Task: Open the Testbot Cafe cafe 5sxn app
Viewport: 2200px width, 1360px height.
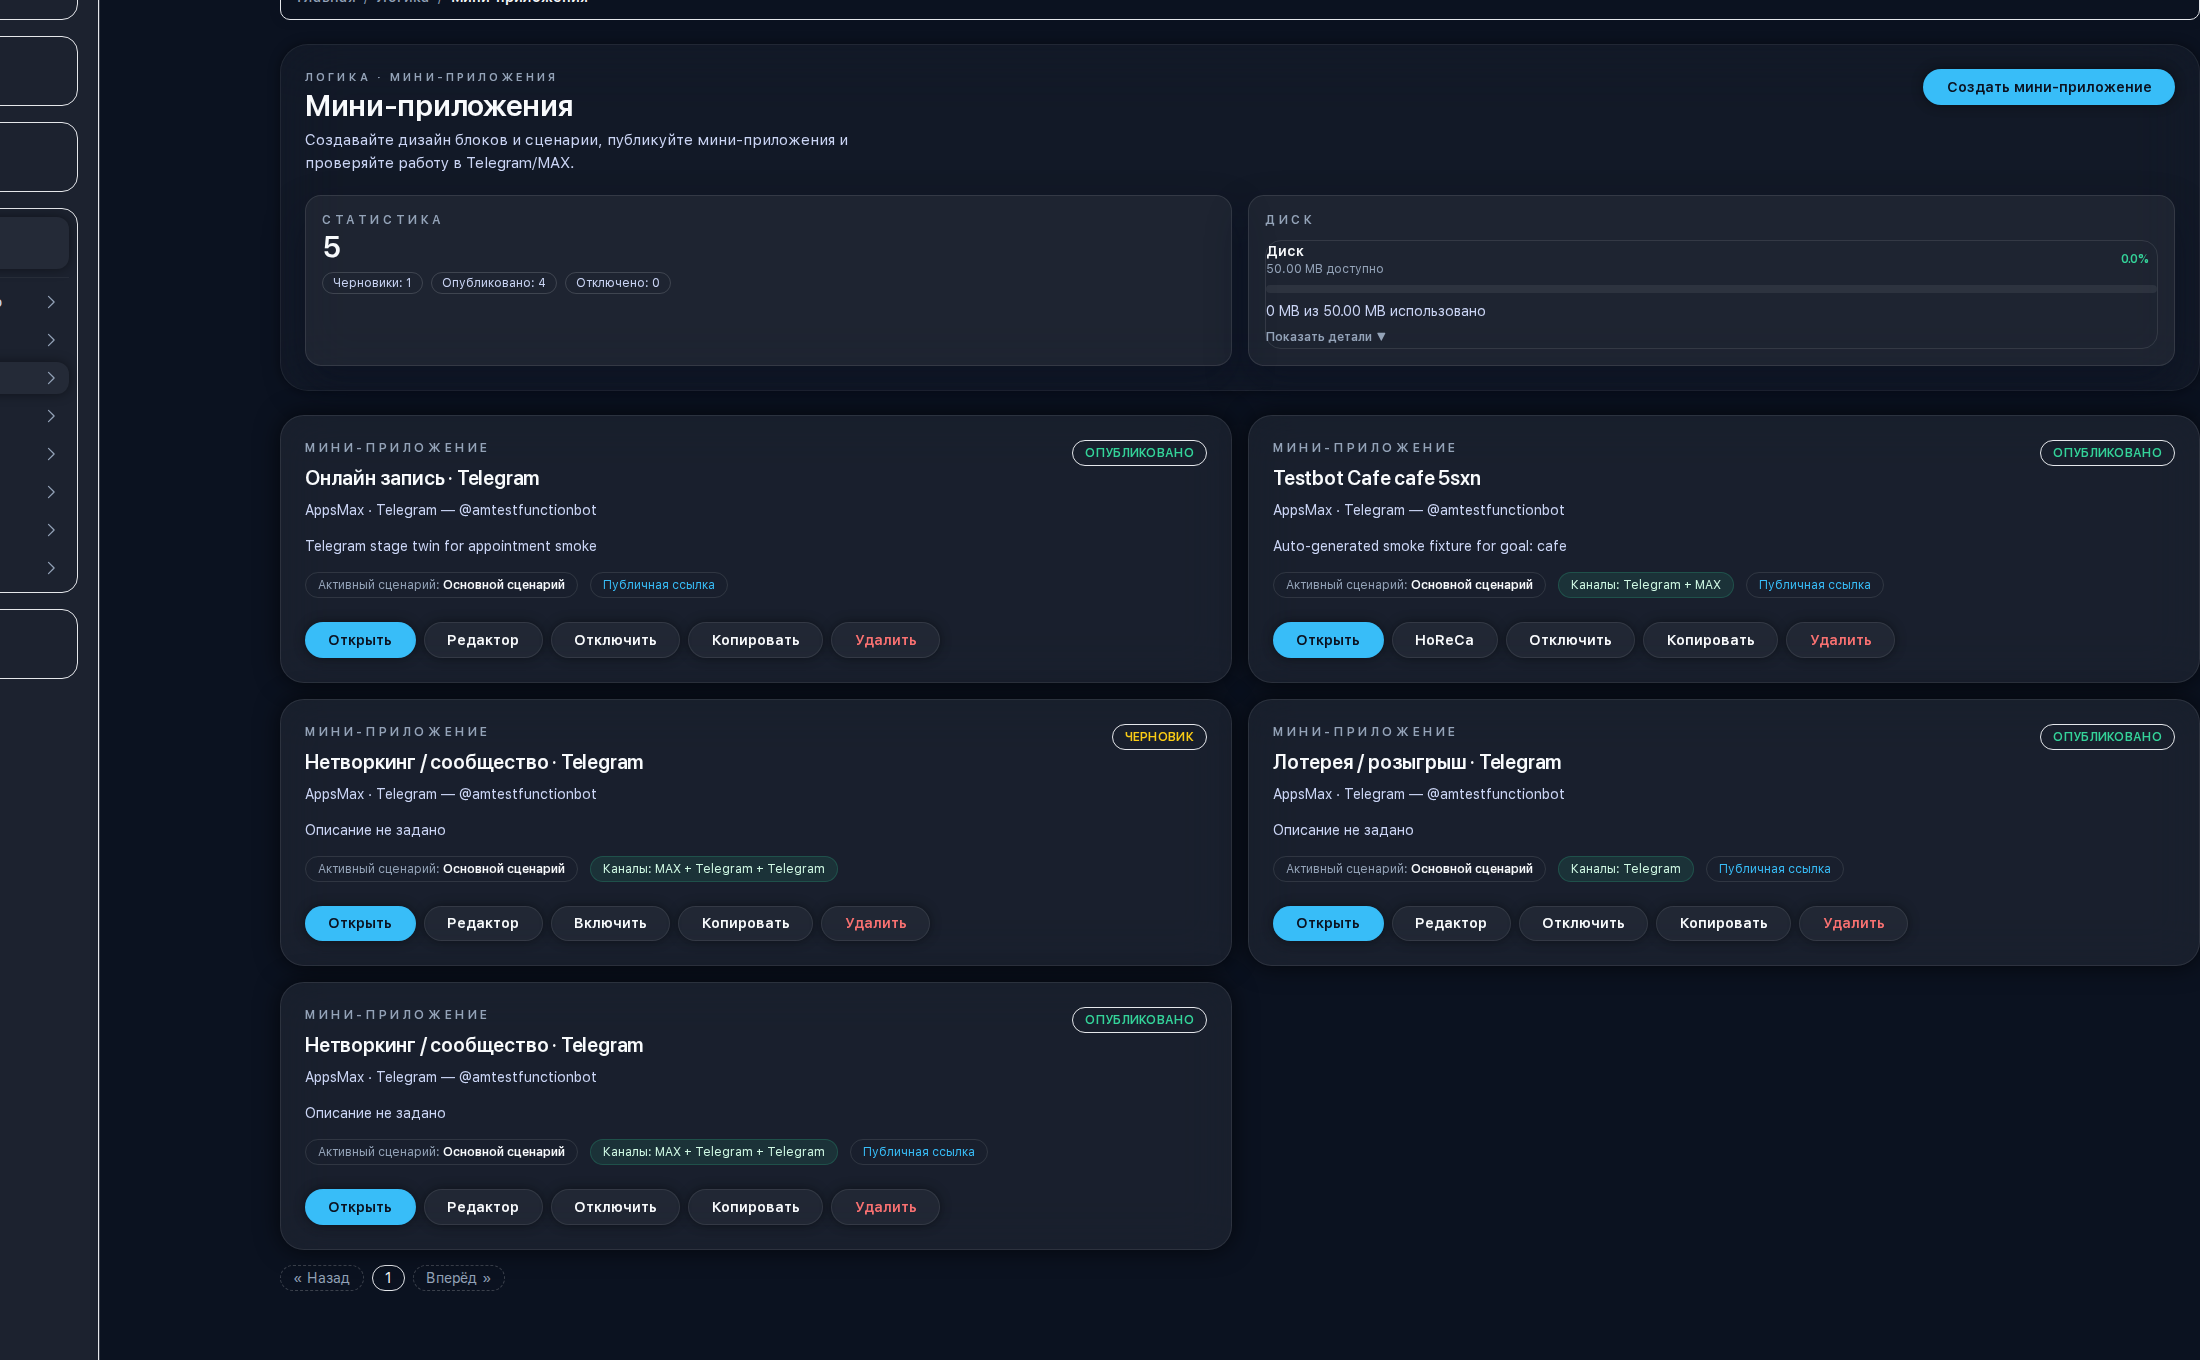Action: 1328,640
